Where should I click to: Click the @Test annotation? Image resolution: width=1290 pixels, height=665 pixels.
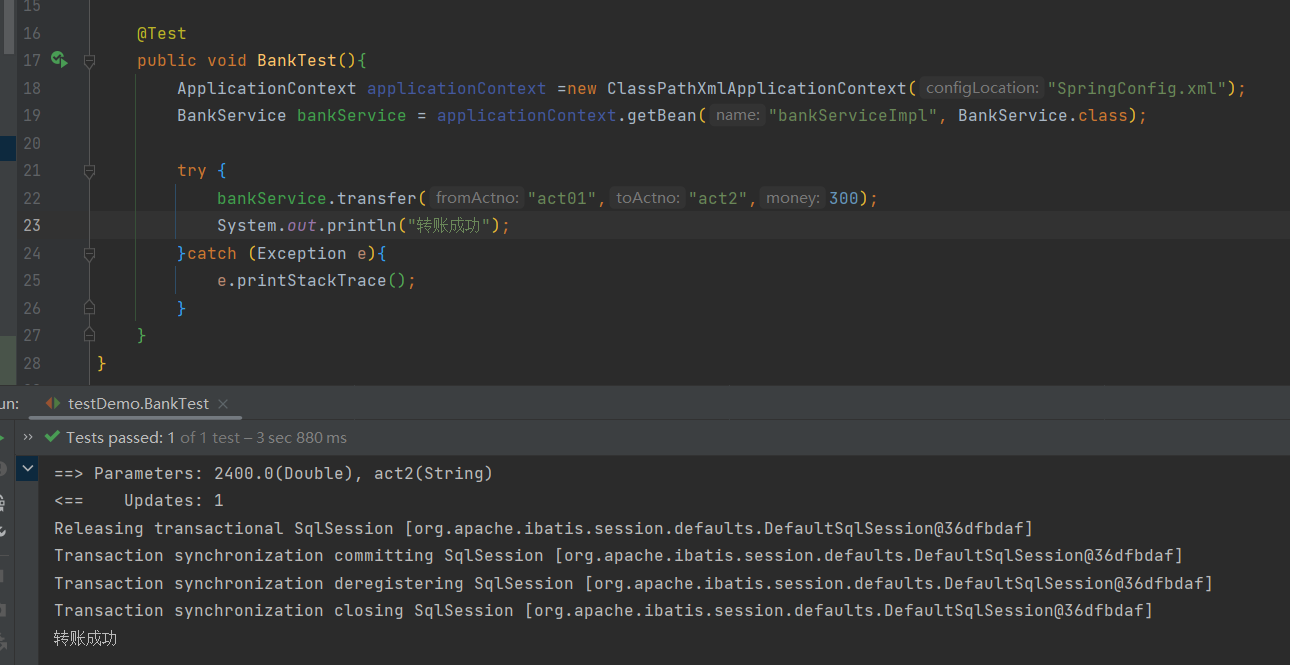coord(162,33)
